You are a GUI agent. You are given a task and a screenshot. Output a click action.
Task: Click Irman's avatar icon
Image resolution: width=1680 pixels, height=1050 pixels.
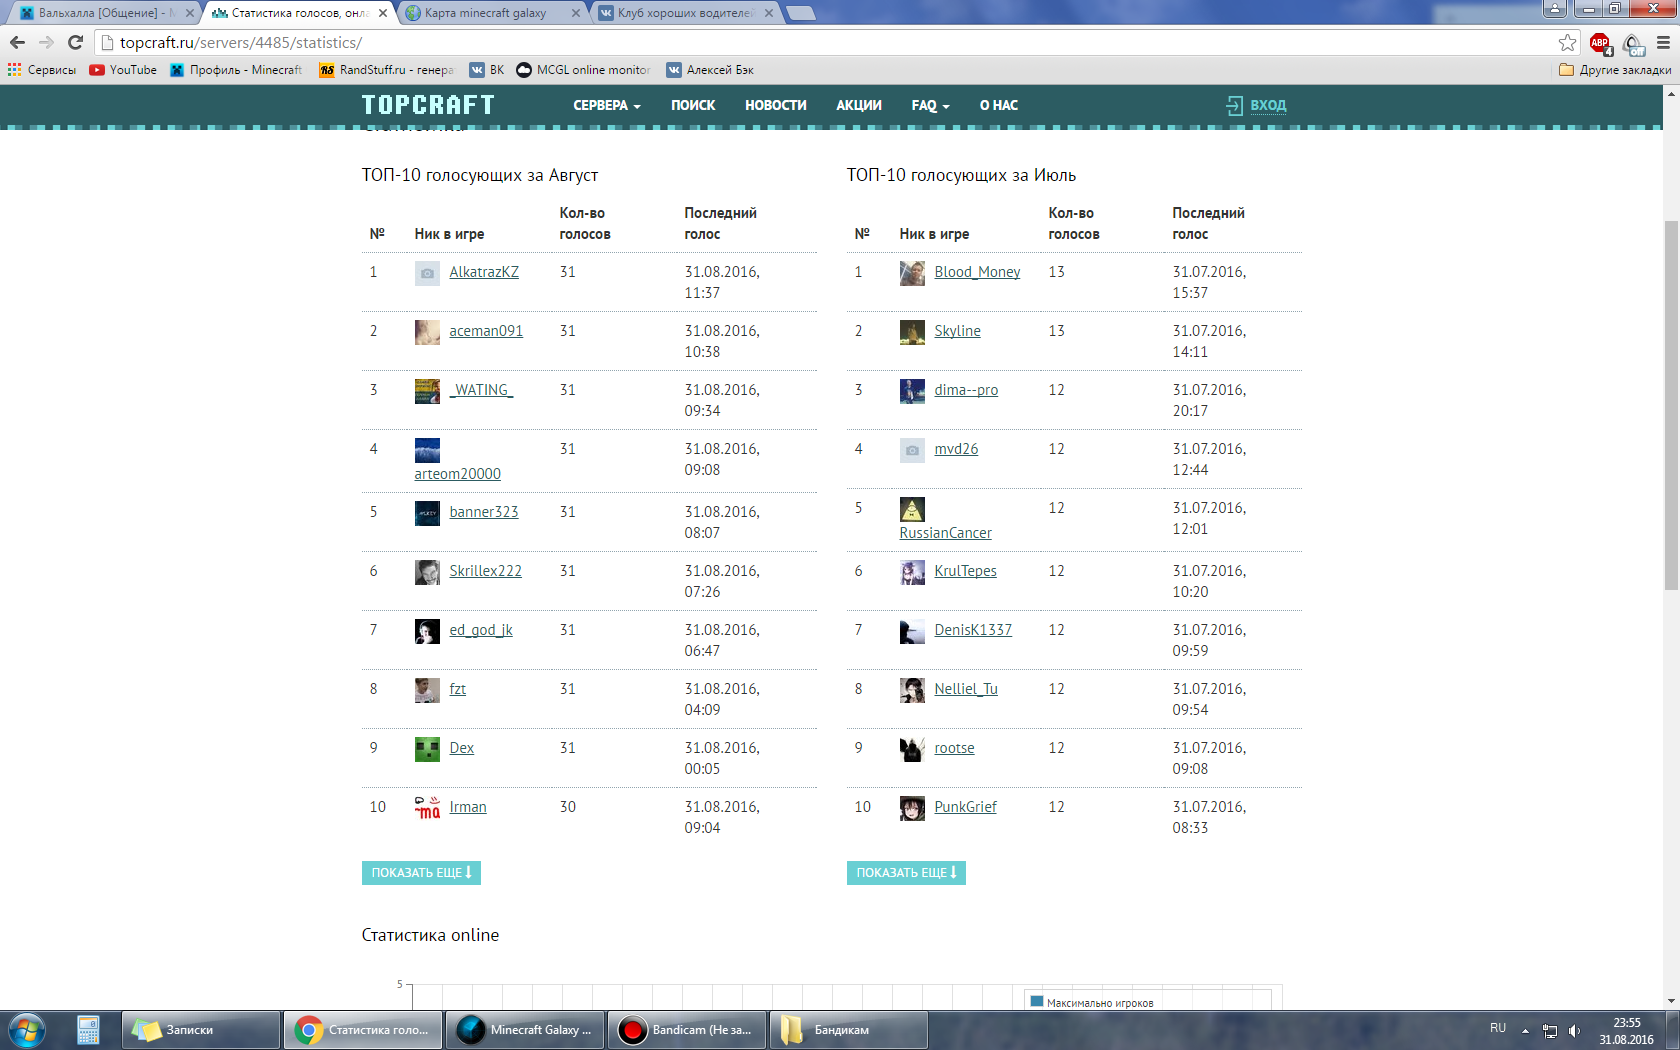tap(427, 808)
